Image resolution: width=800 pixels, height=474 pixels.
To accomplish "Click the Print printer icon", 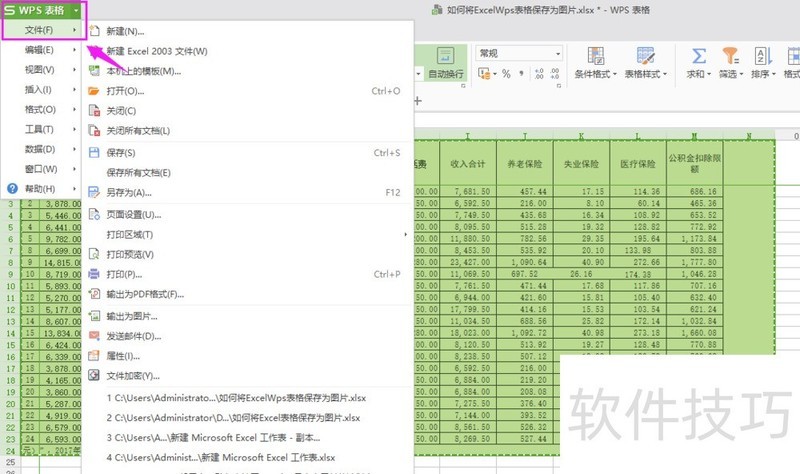I will pyautogui.click(x=94, y=274).
